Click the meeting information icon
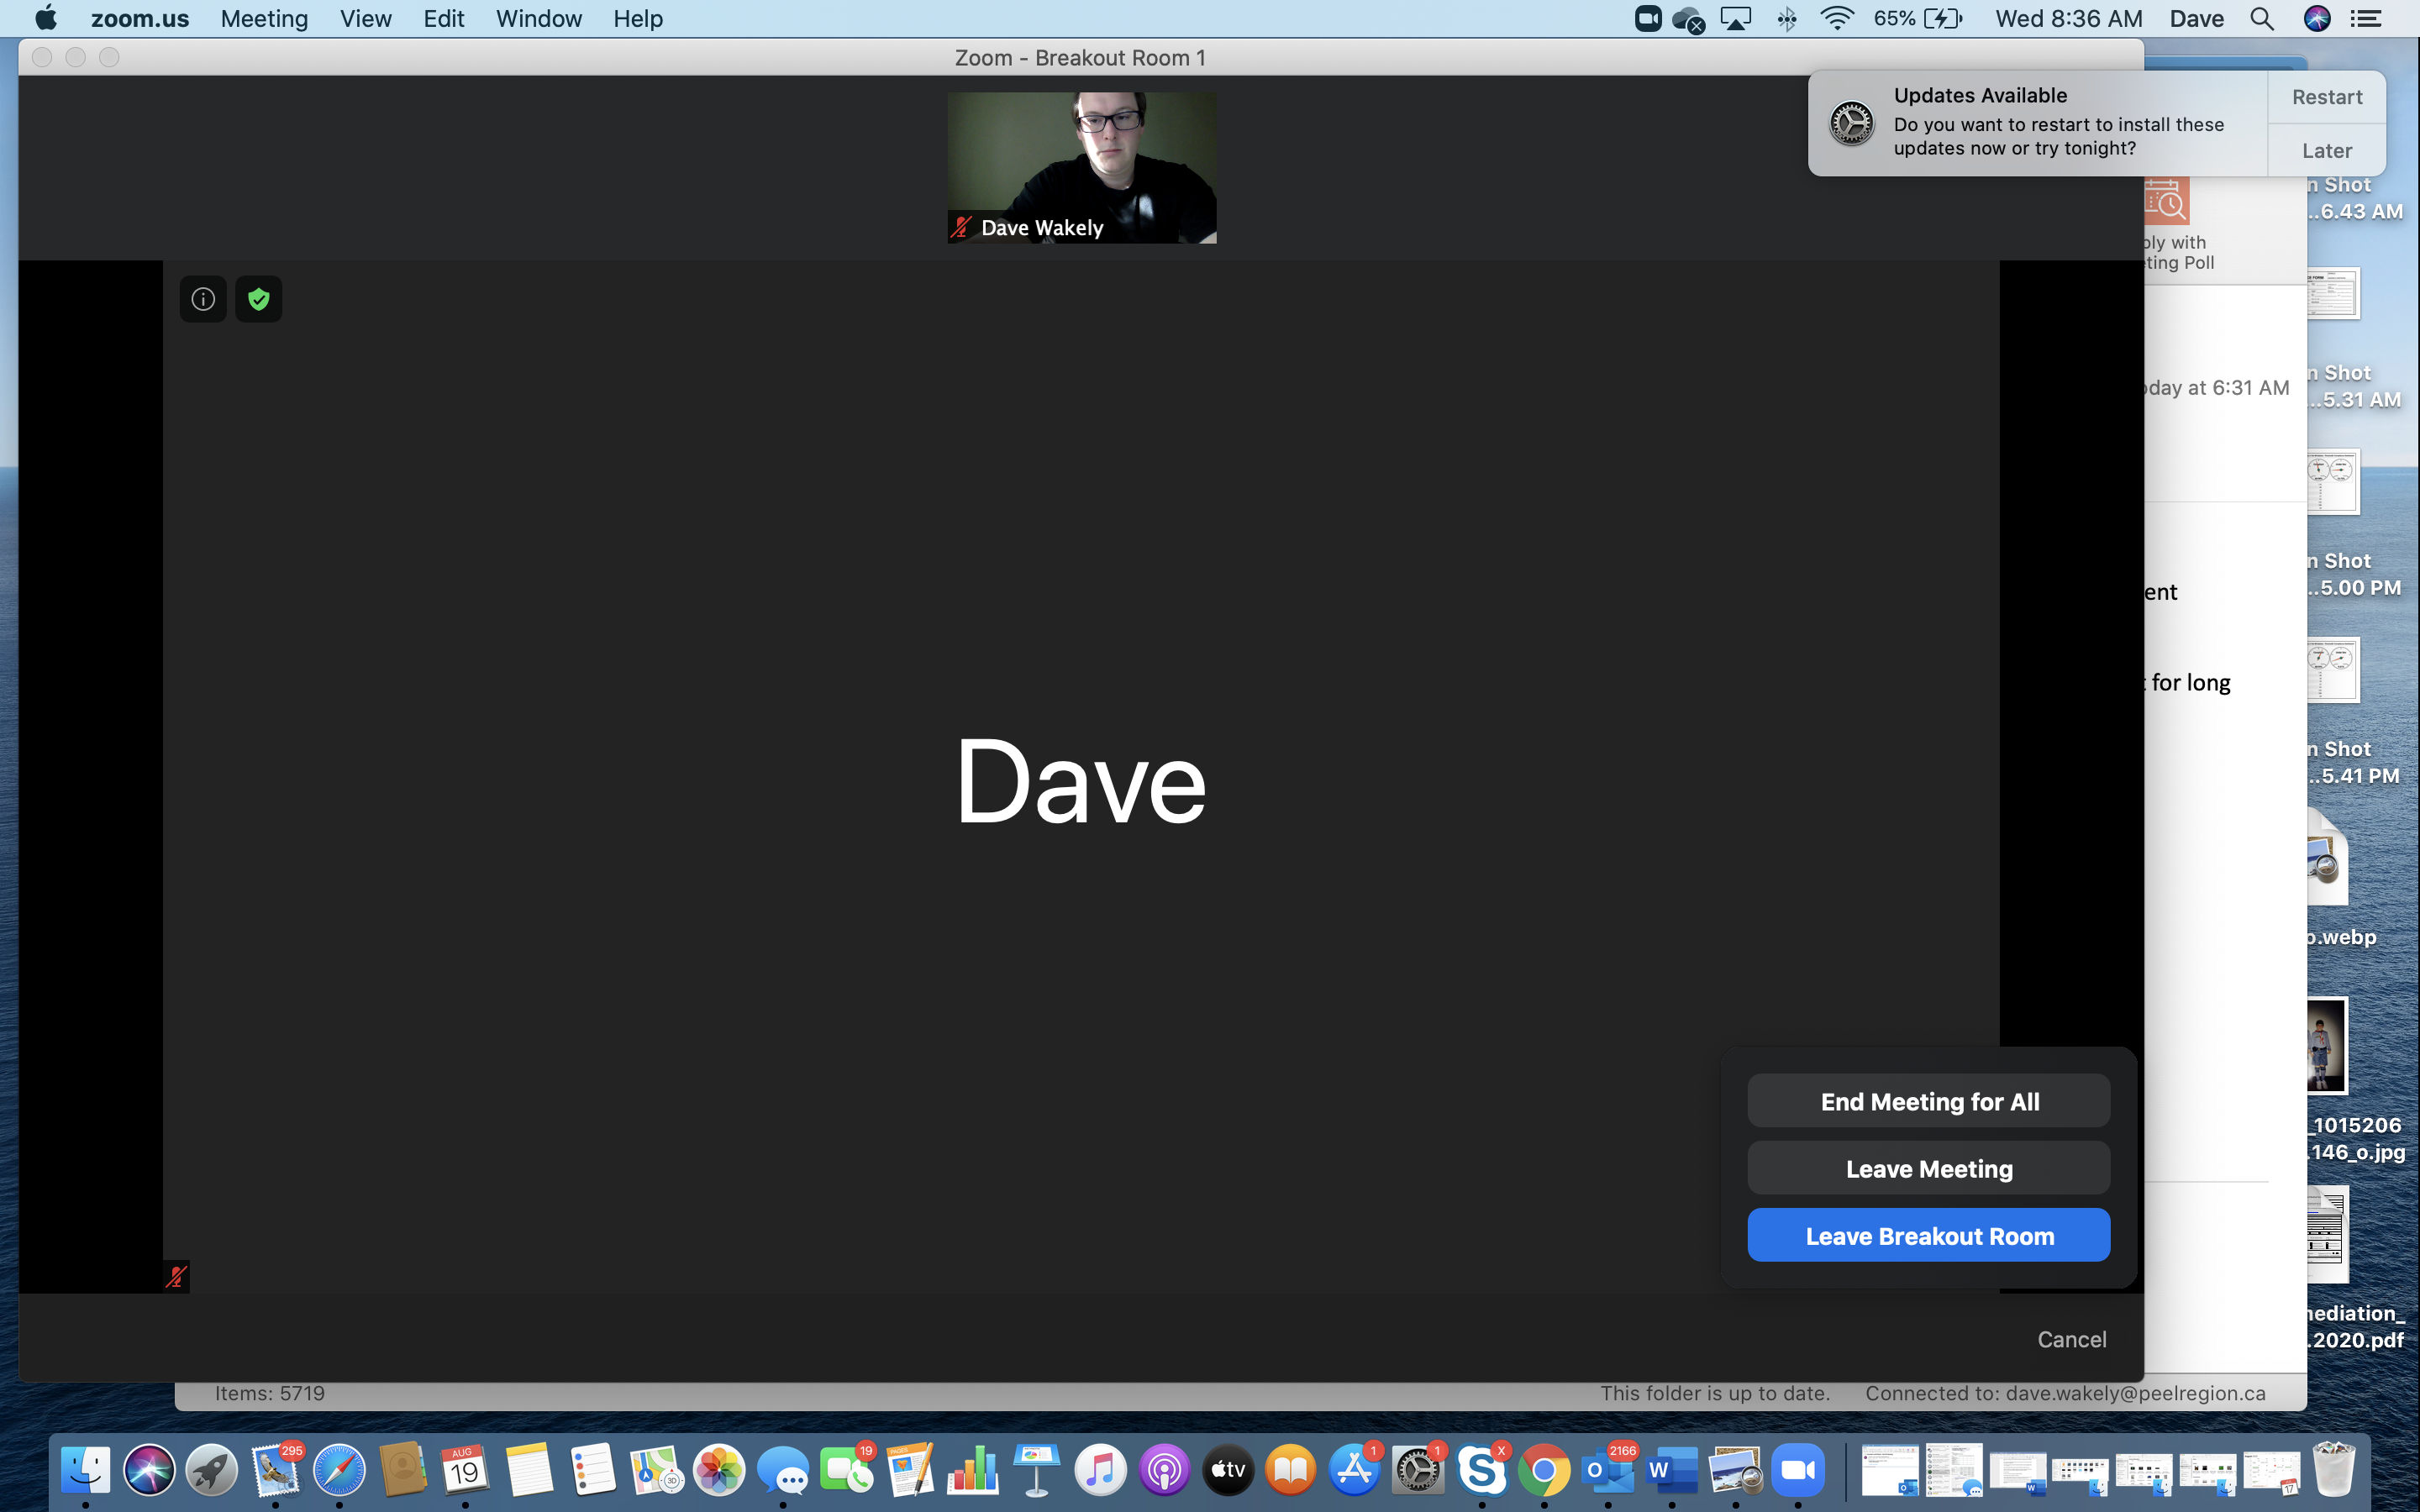 (x=203, y=299)
